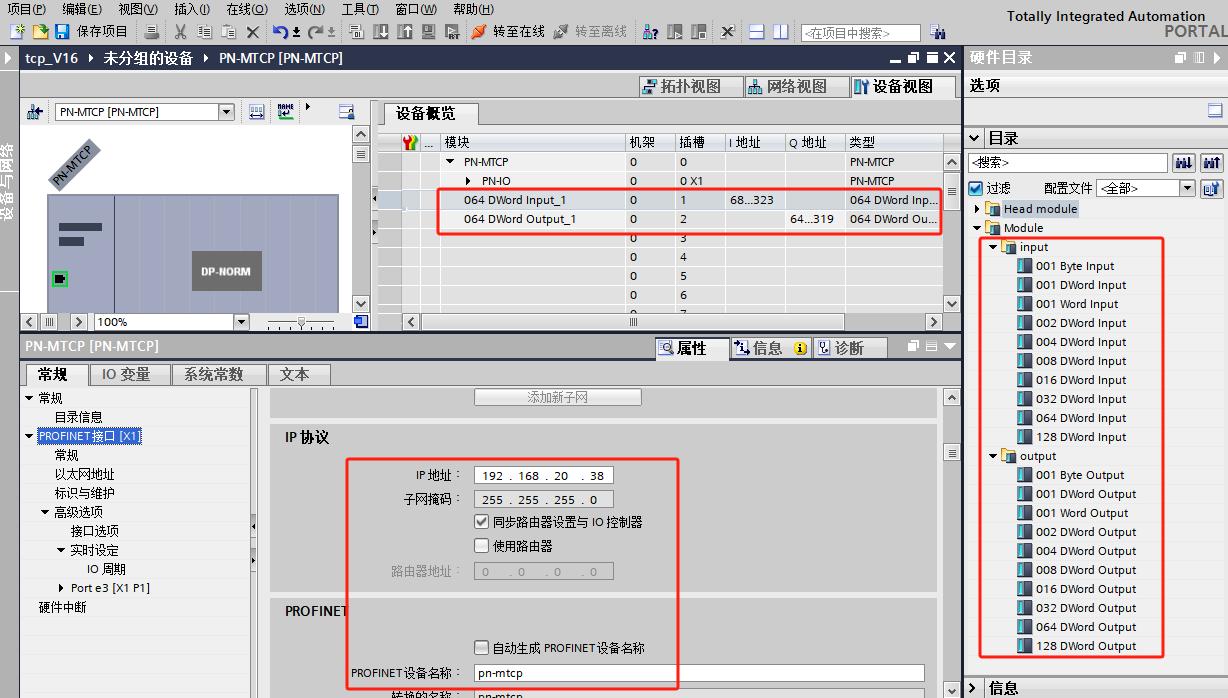The height and width of the screenshot is (698, 1228).
Task: Open the PN-MTCP device selector dropdown
Action: point(226,112)
